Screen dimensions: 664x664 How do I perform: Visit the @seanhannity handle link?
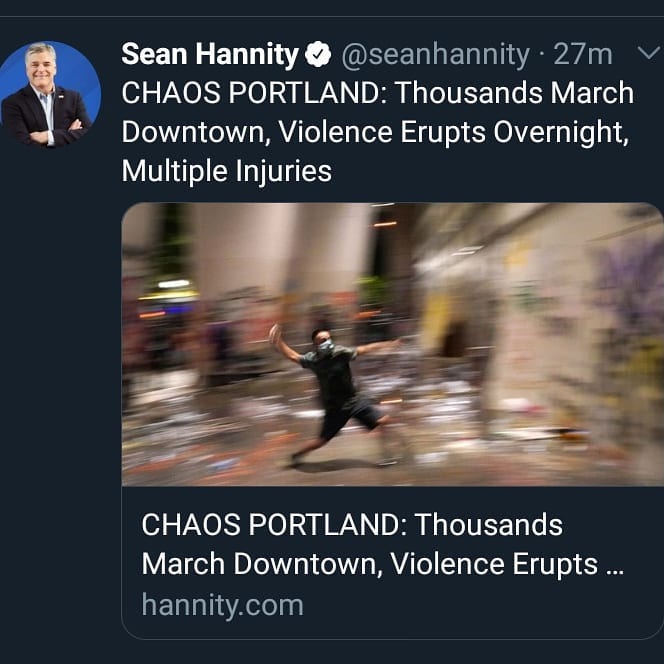[435, 55]
